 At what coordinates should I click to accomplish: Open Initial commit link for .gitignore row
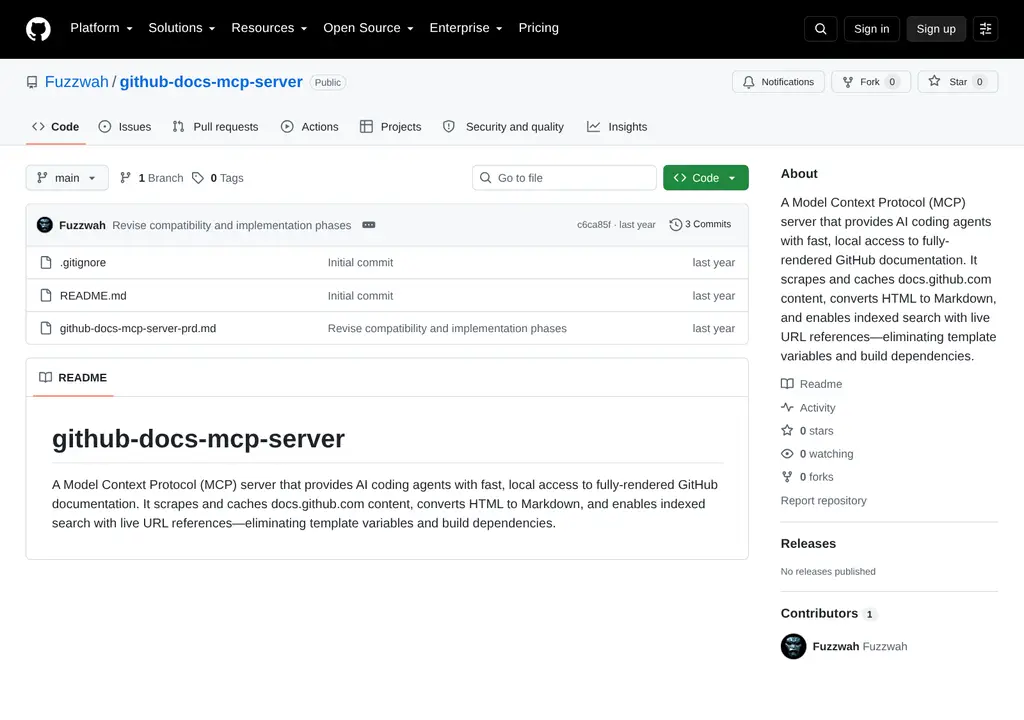(360, 263)
